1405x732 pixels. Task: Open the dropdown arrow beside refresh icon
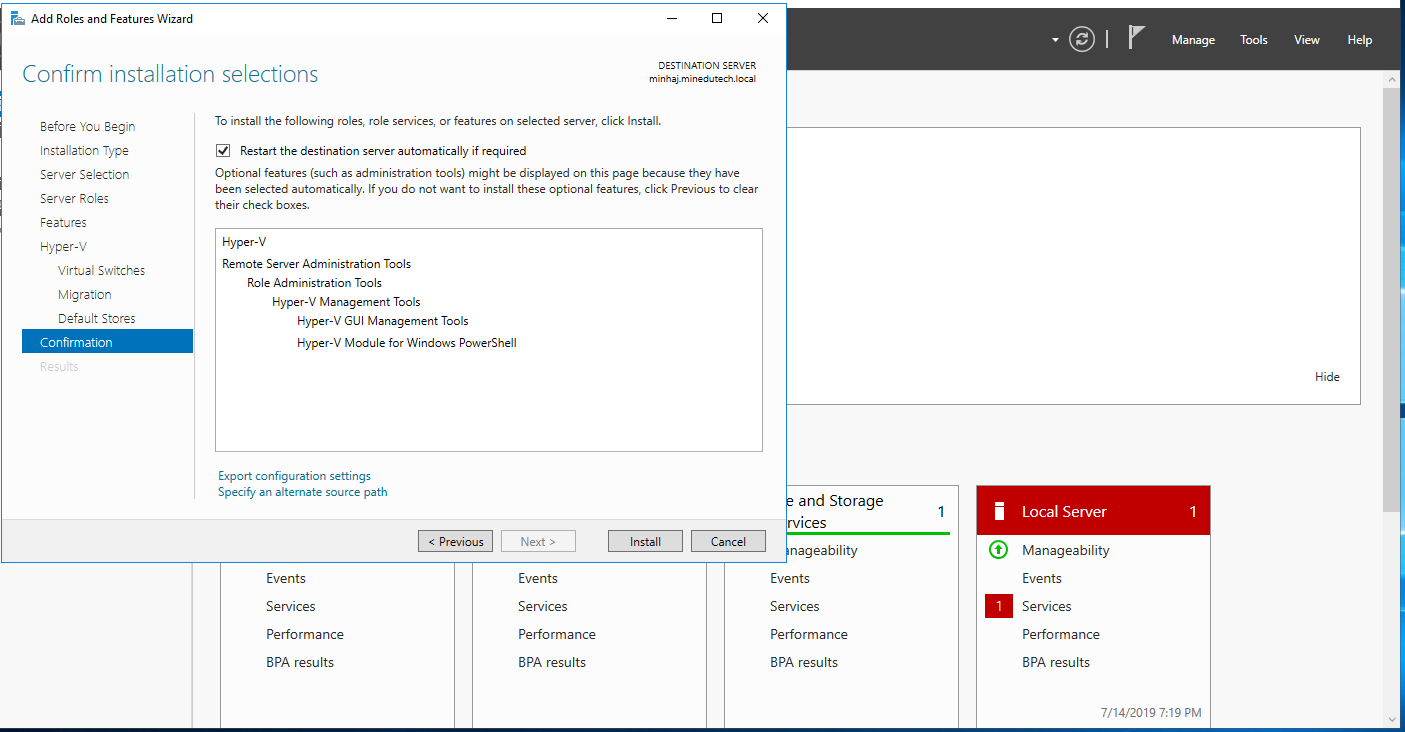pyautogui.click(x=1055, y=40)
